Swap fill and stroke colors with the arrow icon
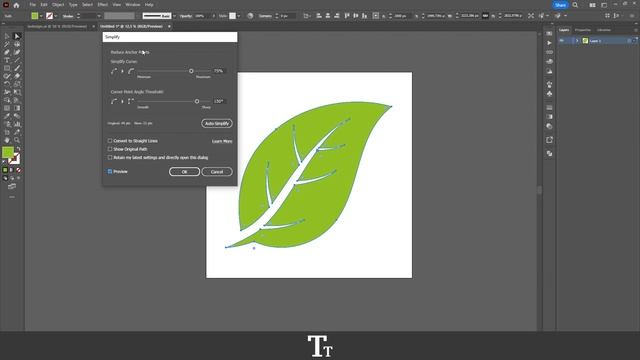This screenshot has width=640, height=360. (x=18, y=149)
